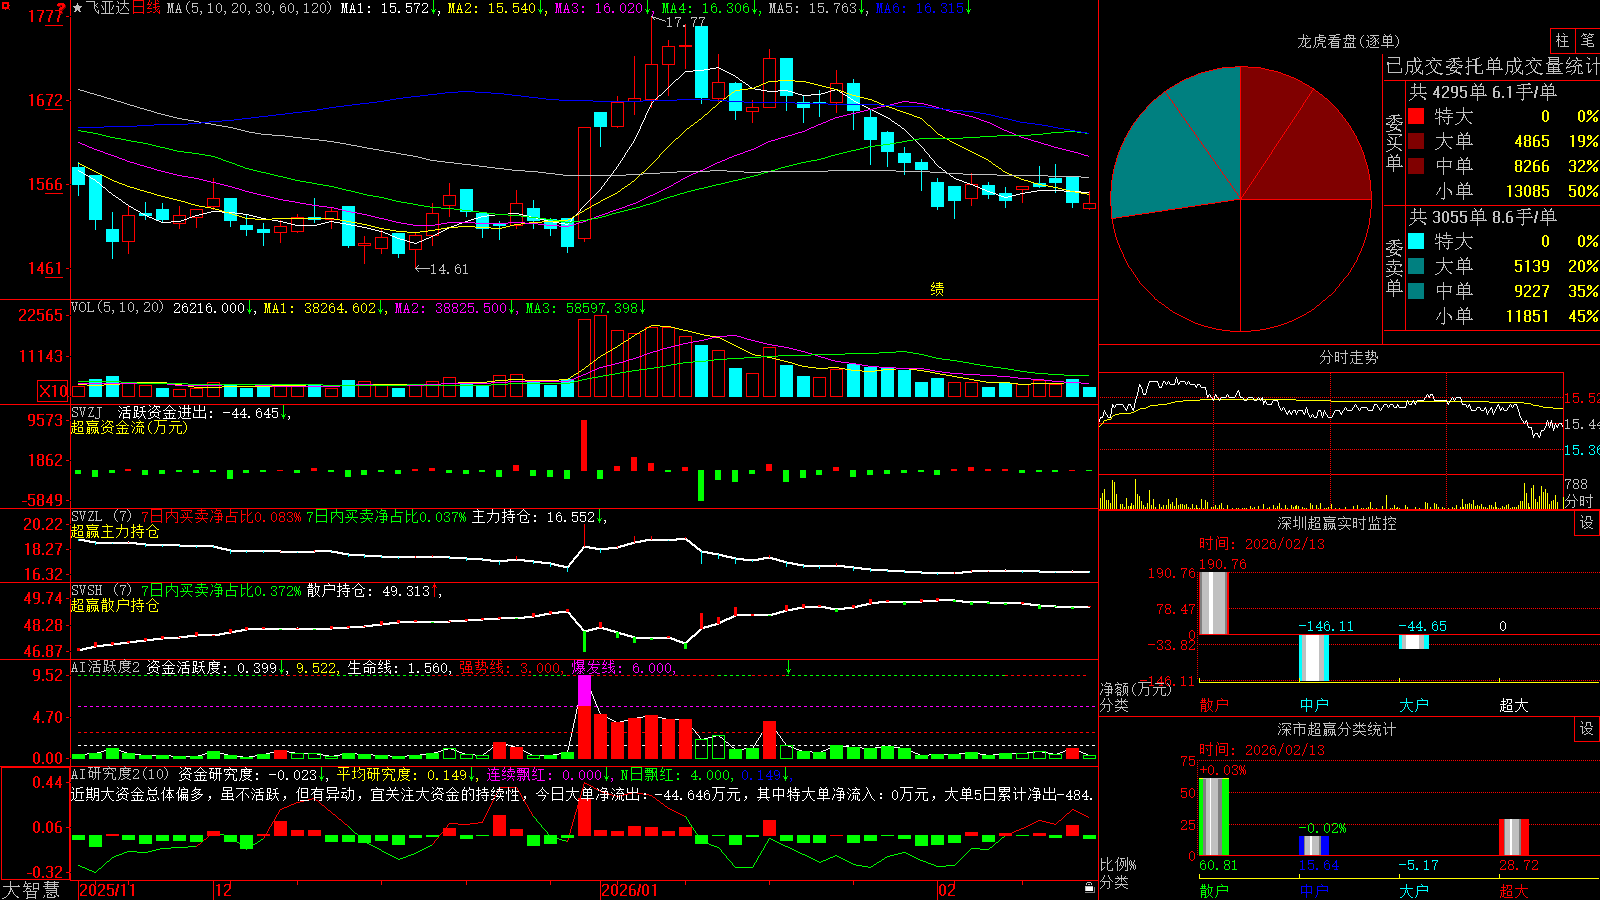Click the 17.77 high price label

685,21
